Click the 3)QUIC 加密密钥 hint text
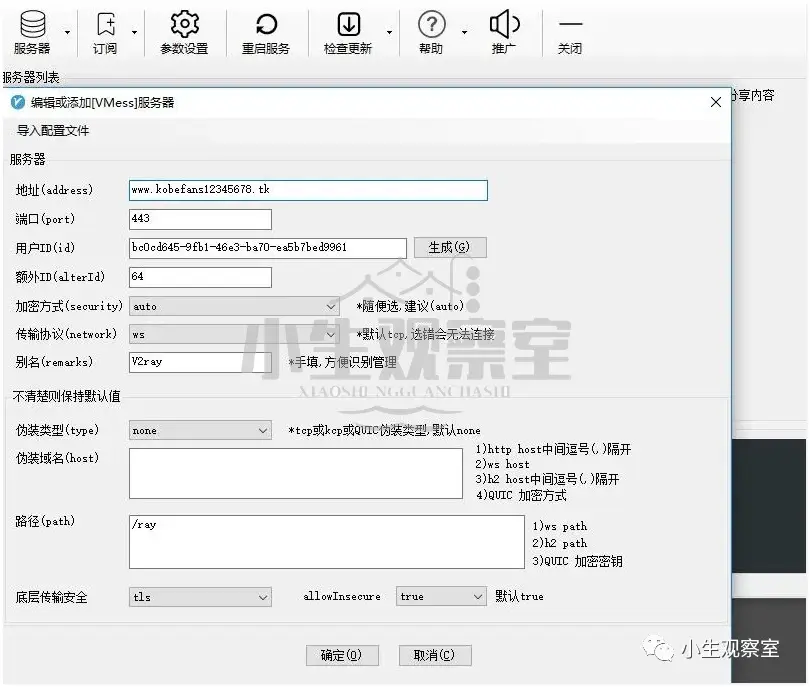810x687 pixels. pos(577,561)
